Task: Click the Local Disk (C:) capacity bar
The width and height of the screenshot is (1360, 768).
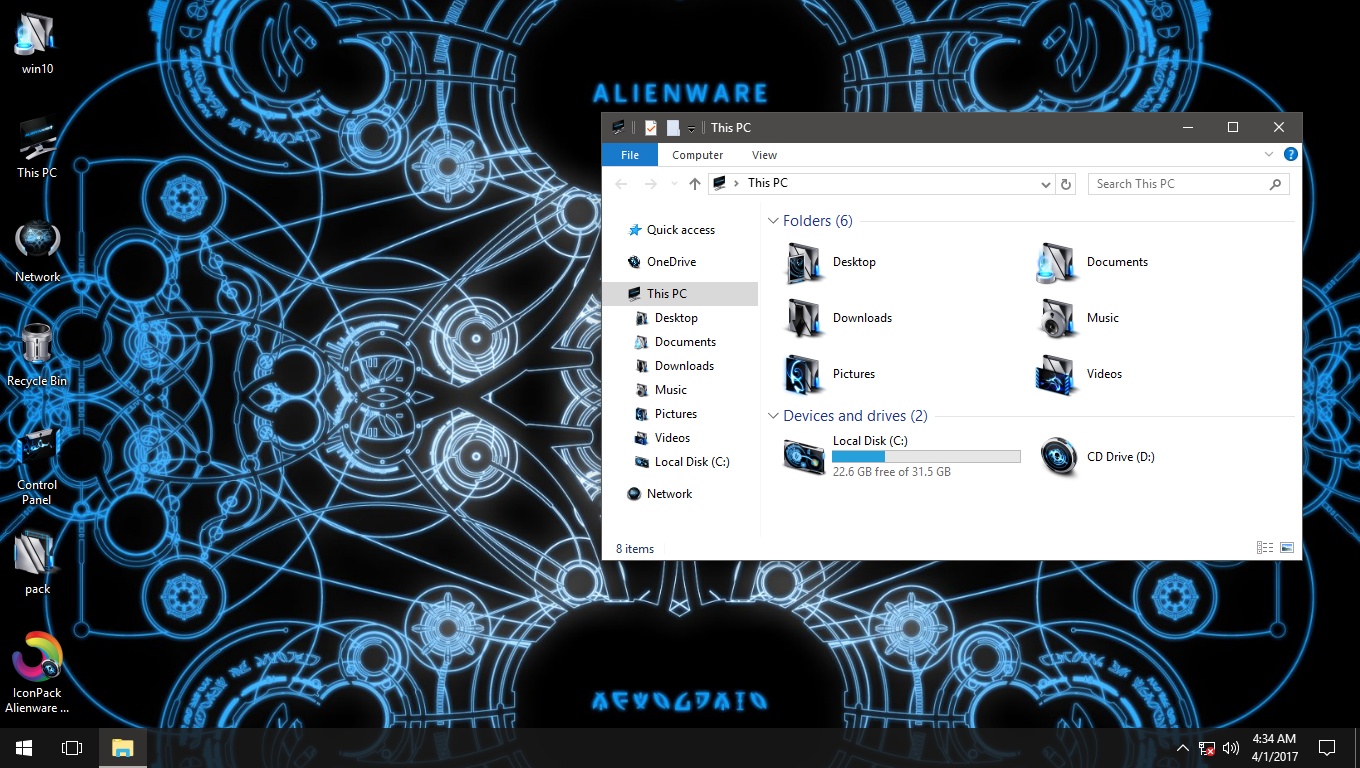Action: pos(925,456)
